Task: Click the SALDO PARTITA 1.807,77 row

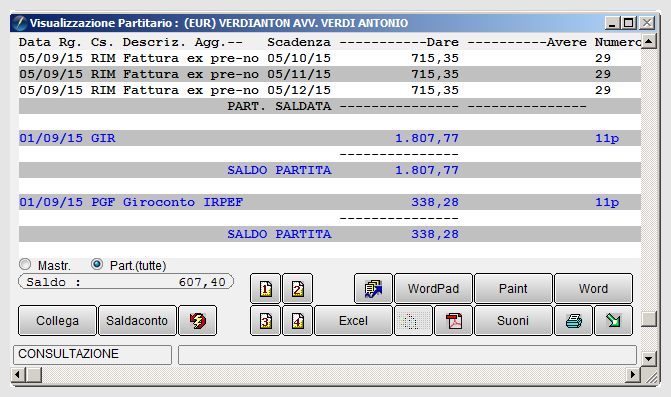Action: point(330,170)
